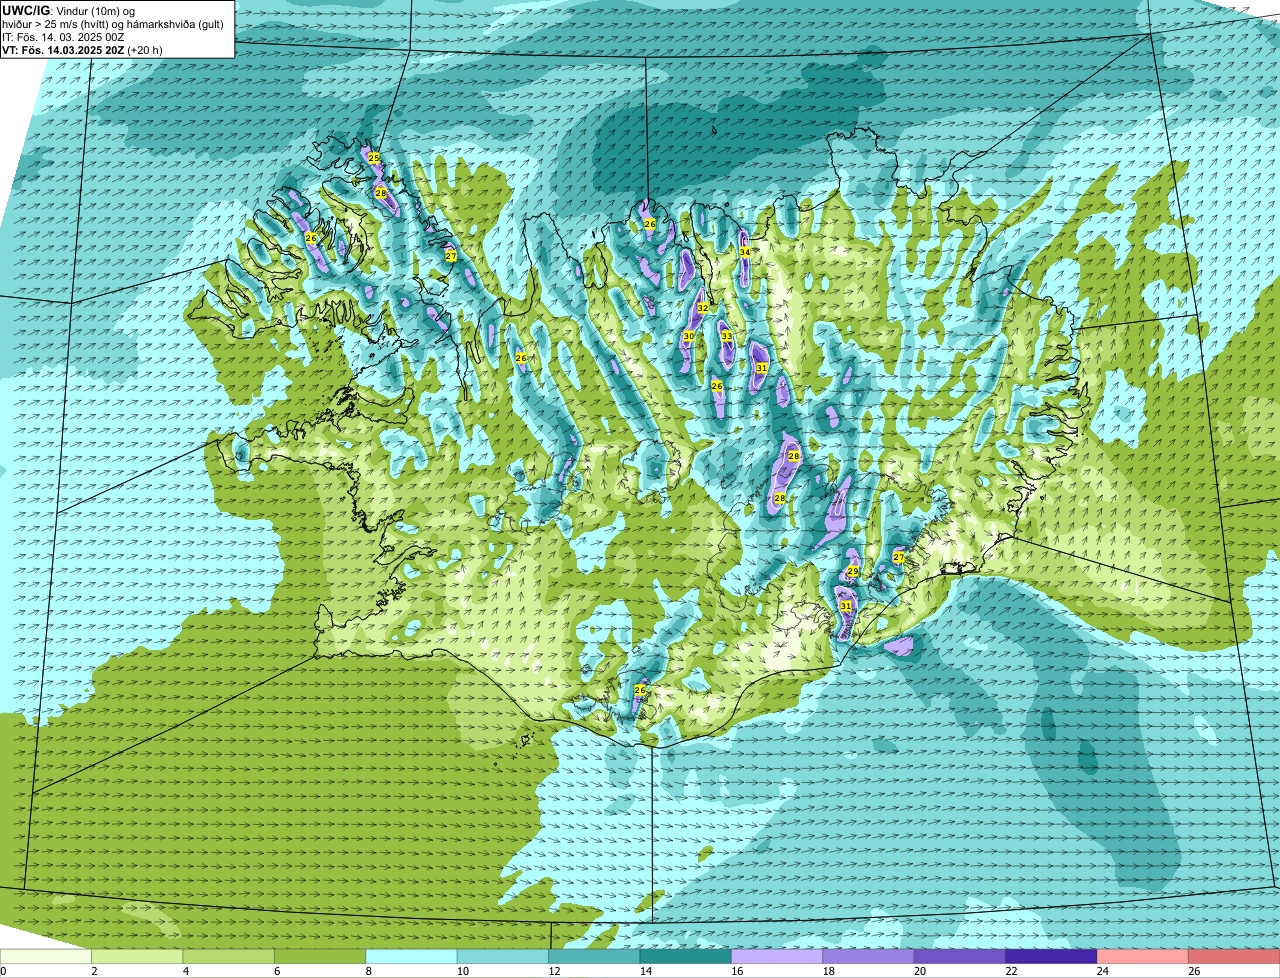The height and width of the screenshot is (978, 1280).
Task: Click the yellow gust label 25
Action: pos(374,158)
